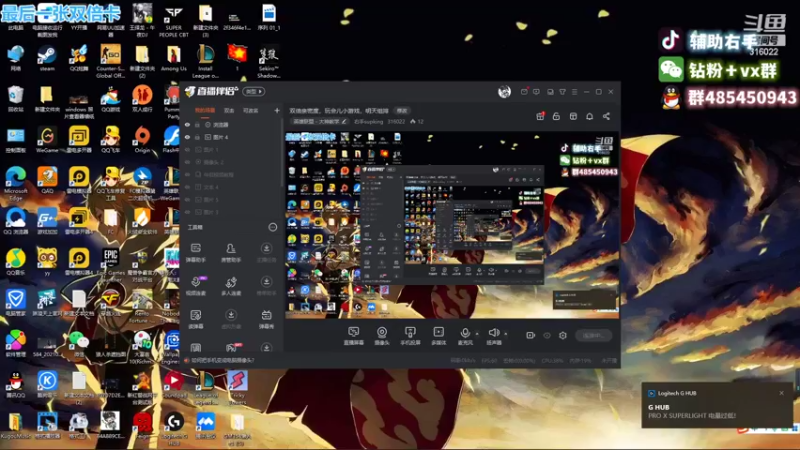Click the stream preview thumbnail area
This screenshot has width=800, height=450.
(453, 225)
